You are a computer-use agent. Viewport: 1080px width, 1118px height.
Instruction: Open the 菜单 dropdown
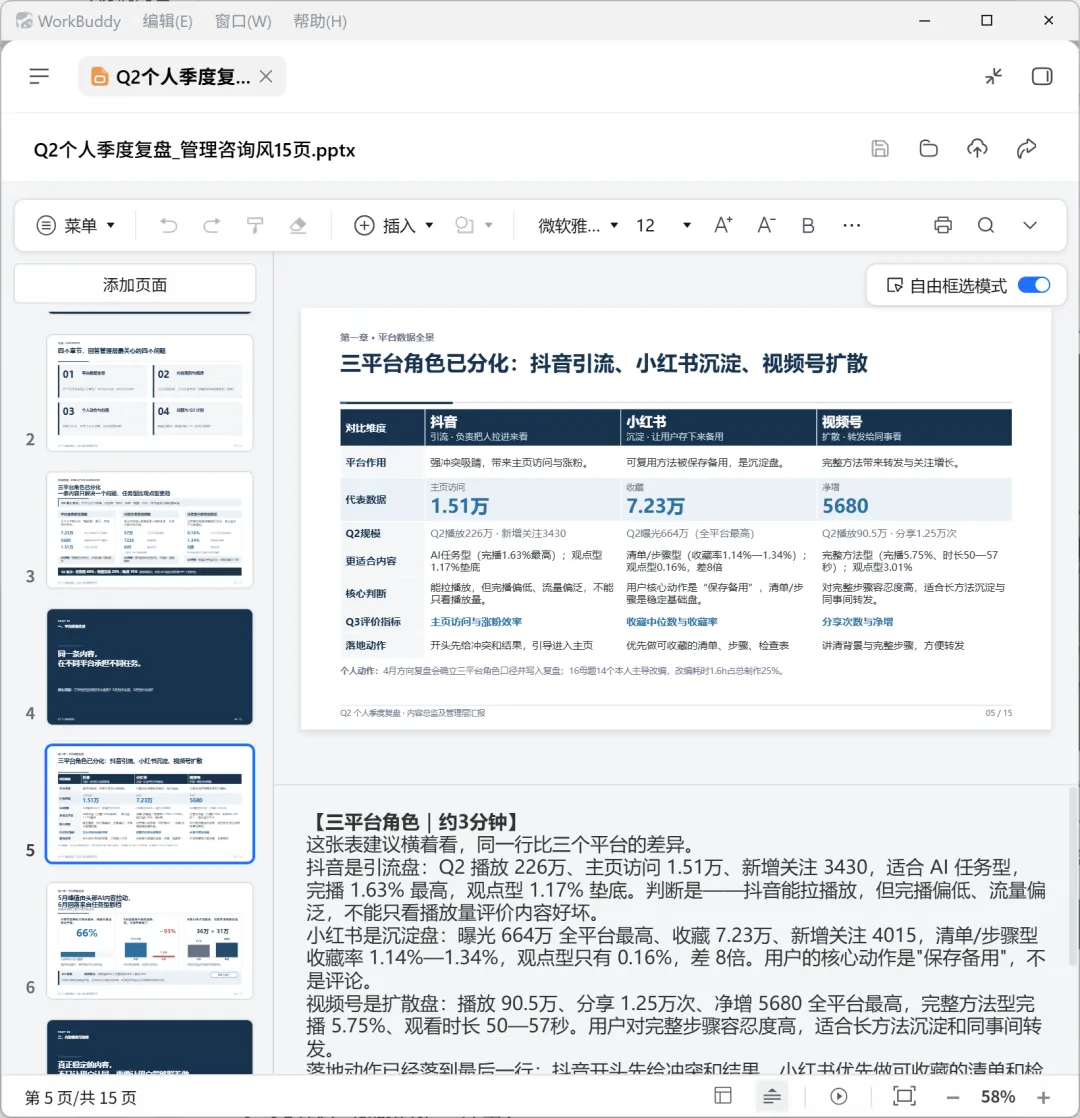tap(76, 225)
